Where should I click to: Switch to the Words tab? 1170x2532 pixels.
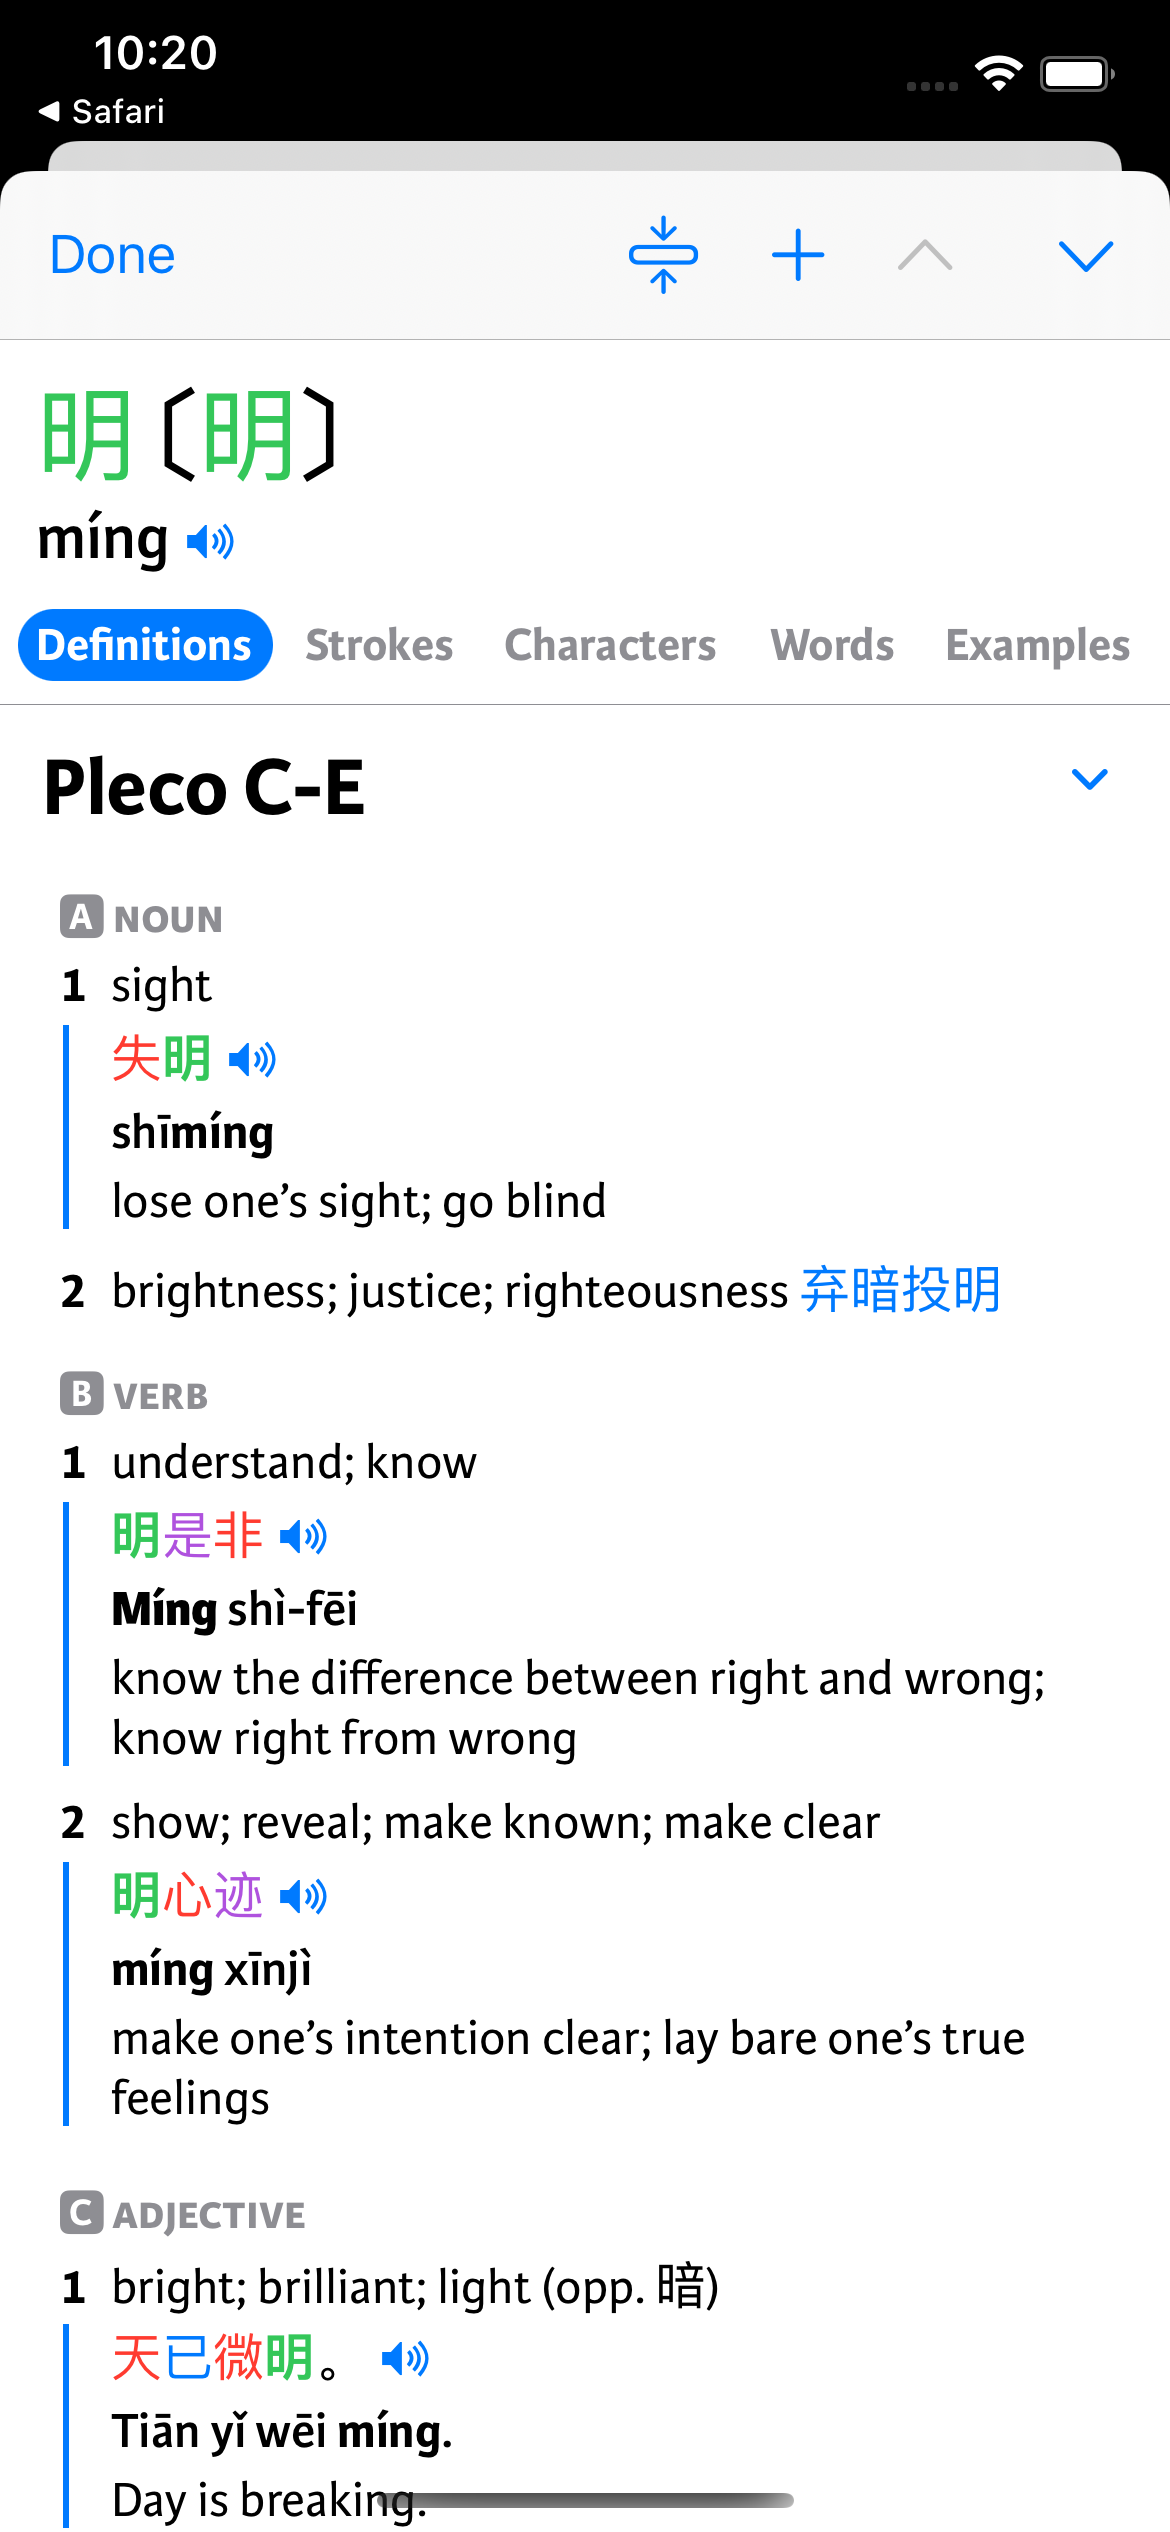pyautogui.click(x=832, y=645)
